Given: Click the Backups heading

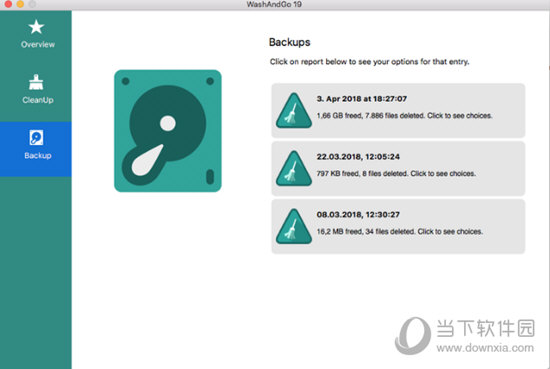Looking at the screenshot, I should point(289,42).
